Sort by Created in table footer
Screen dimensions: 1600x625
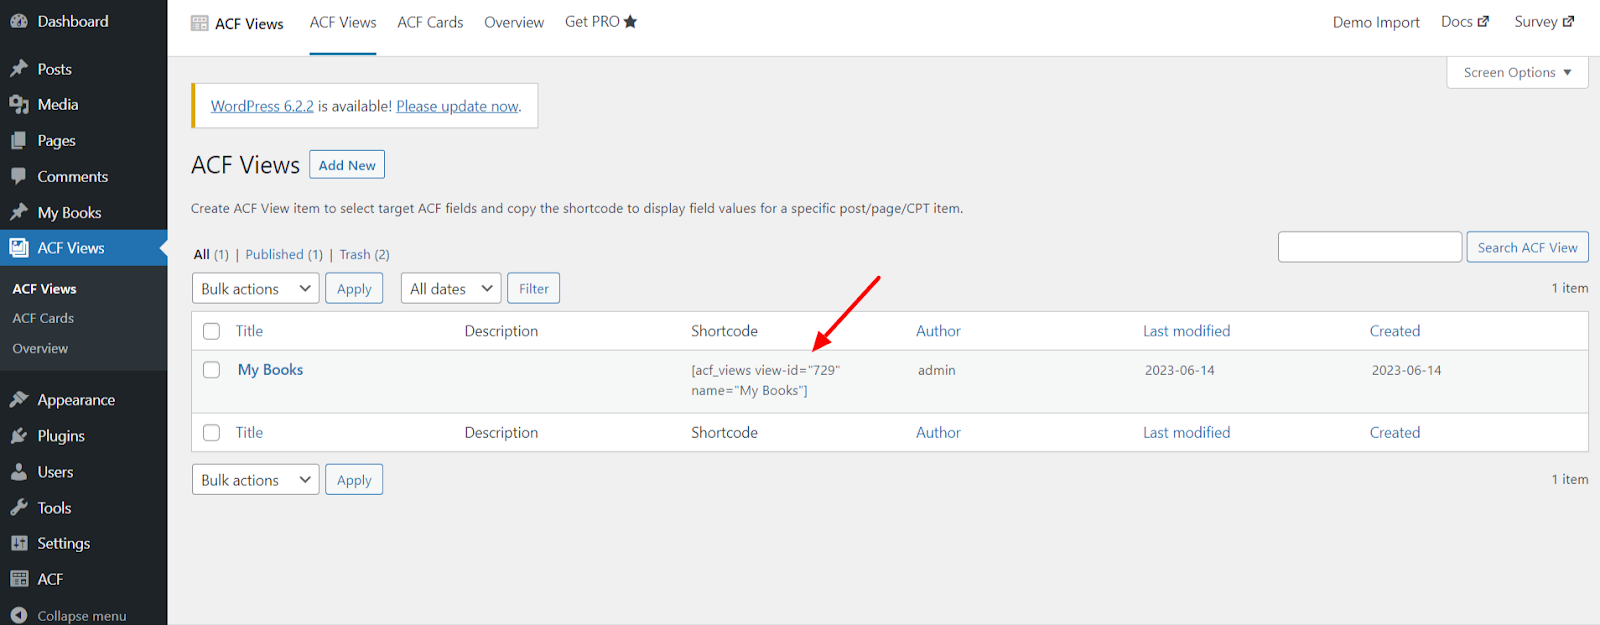(1394, 433)
